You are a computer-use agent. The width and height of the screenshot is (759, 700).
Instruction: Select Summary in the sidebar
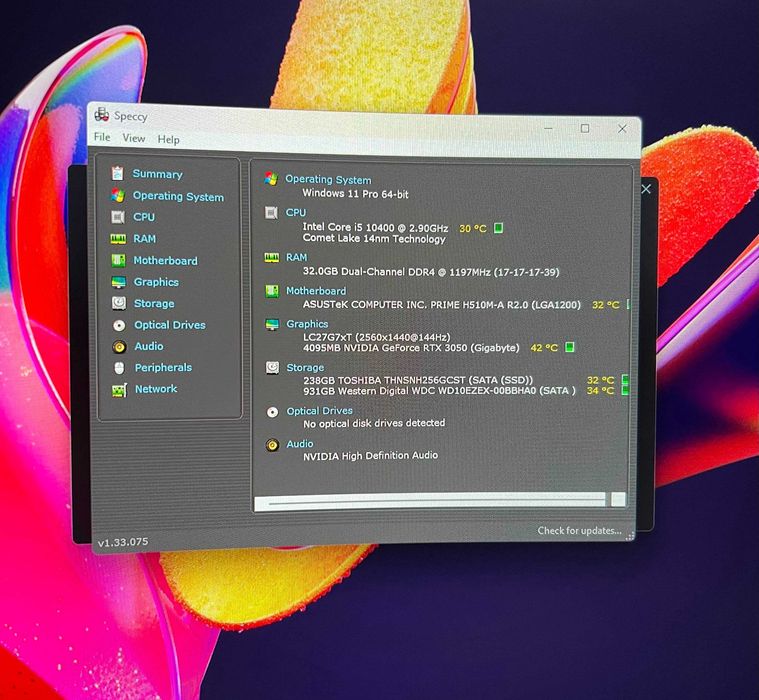pyautogui.click(x=157, y=174)
